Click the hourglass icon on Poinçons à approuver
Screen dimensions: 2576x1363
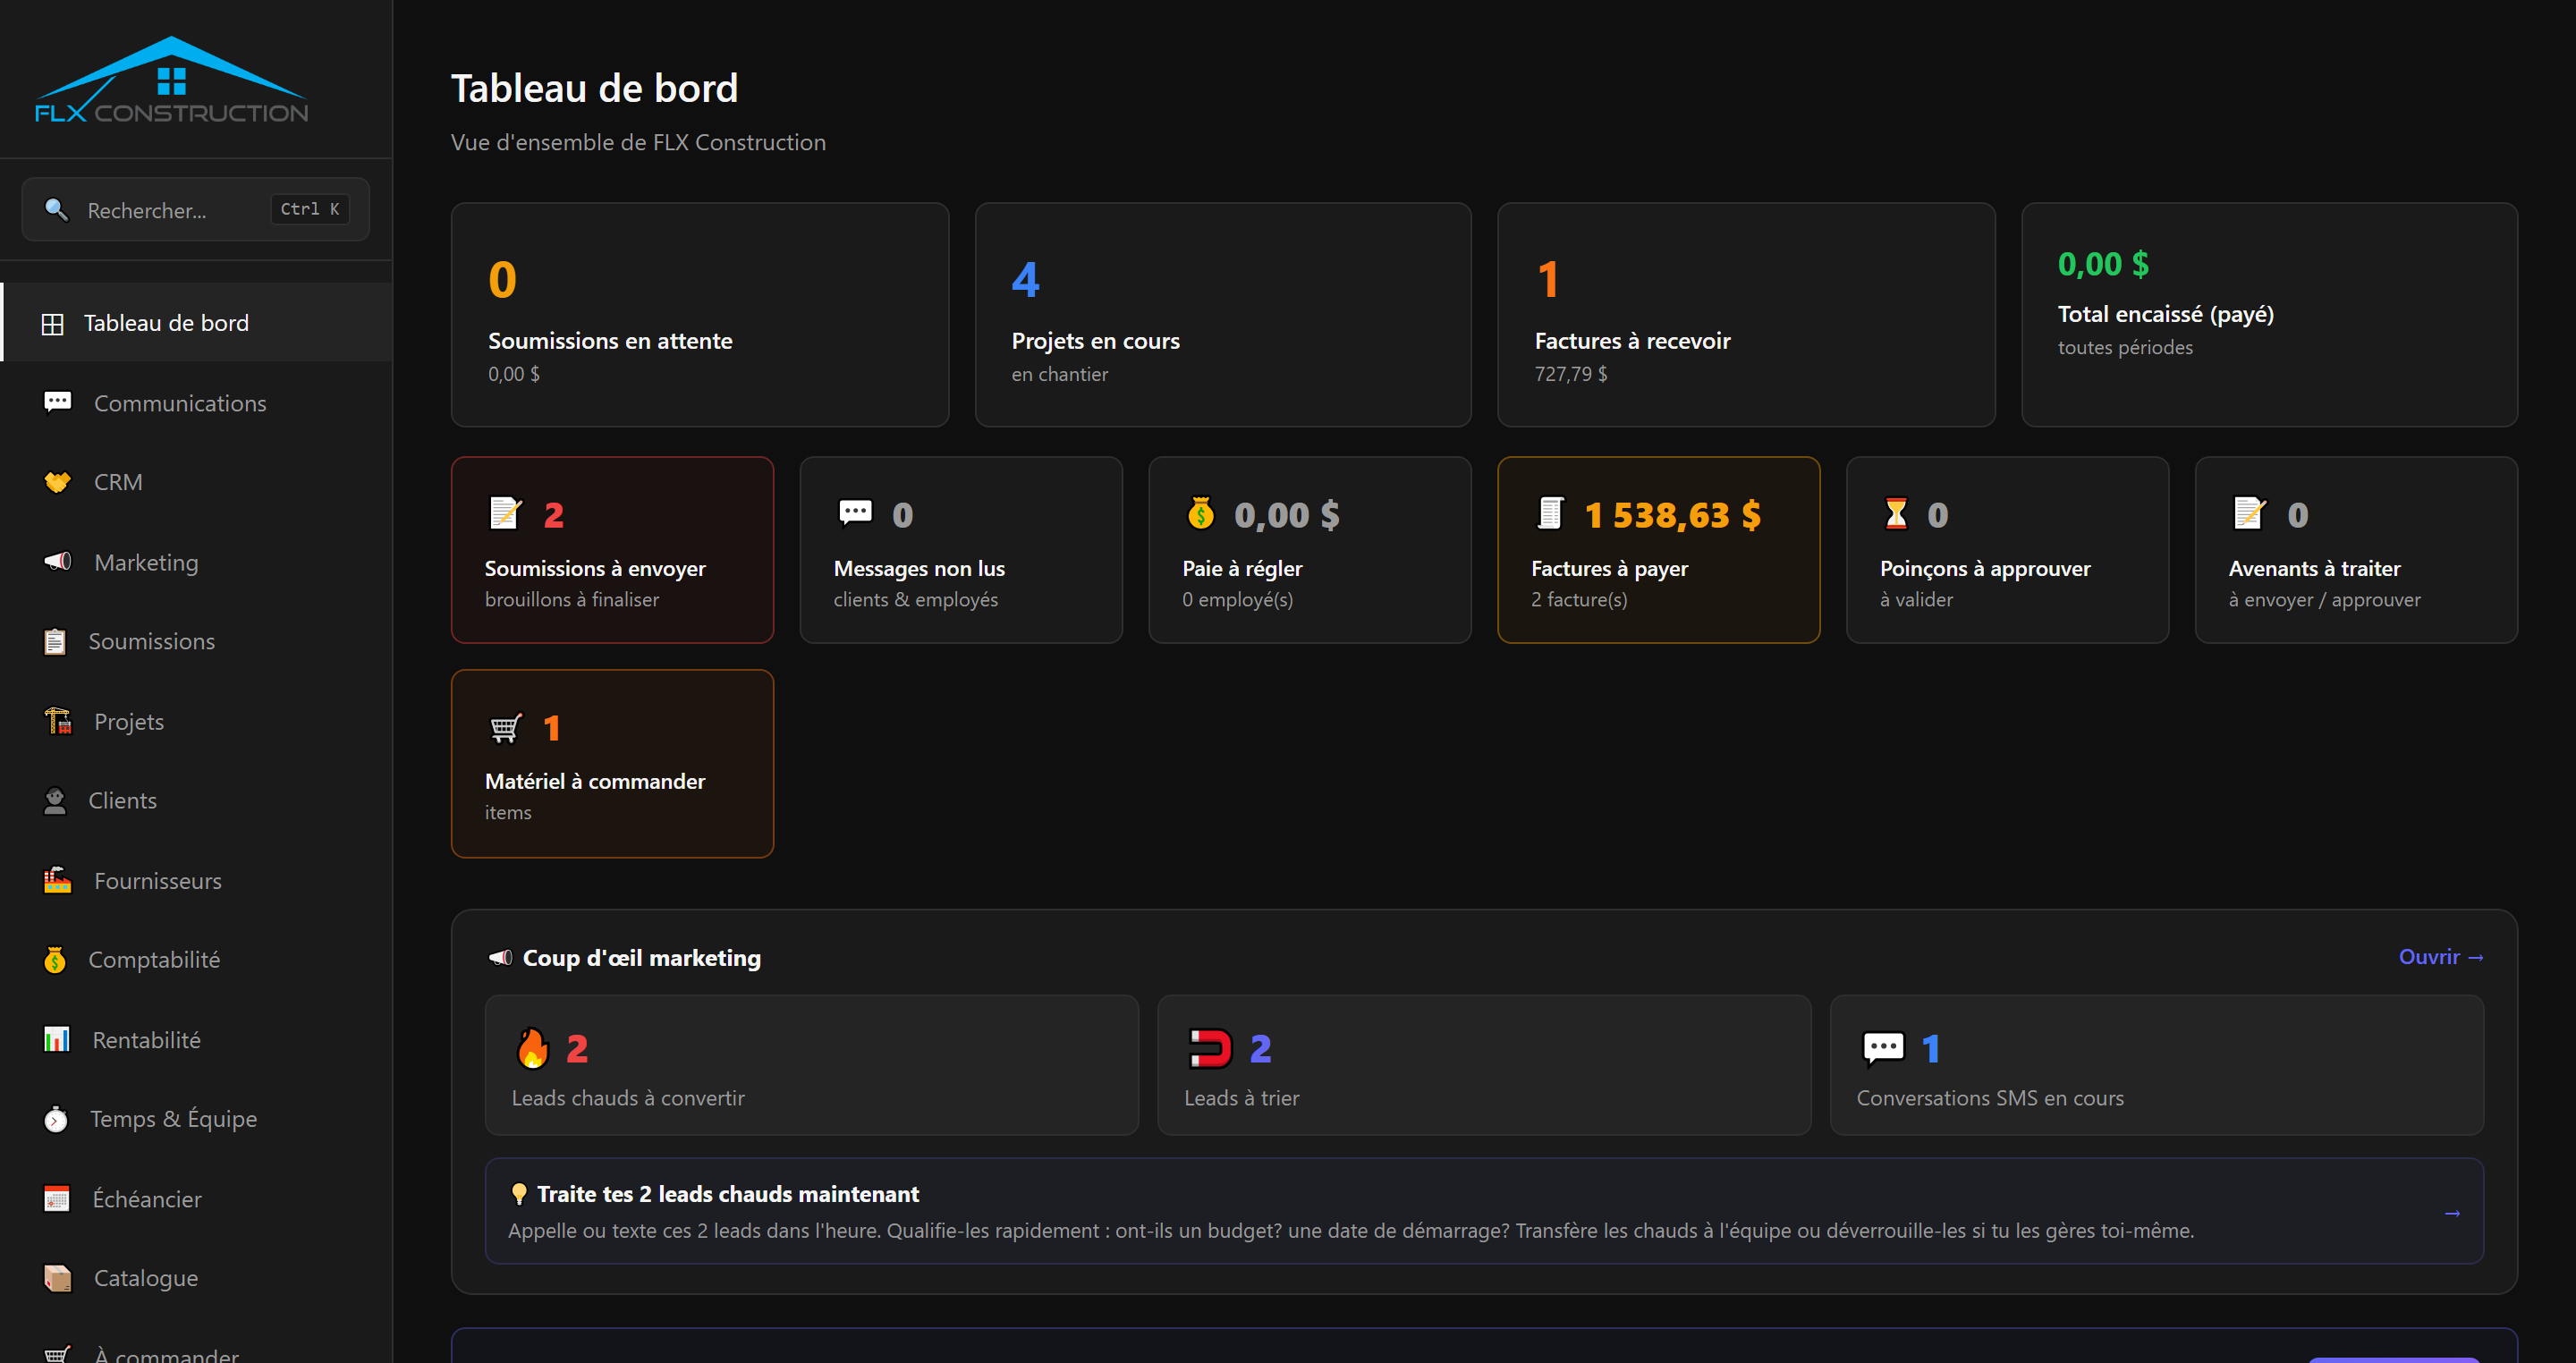(x=1896, y=514)
